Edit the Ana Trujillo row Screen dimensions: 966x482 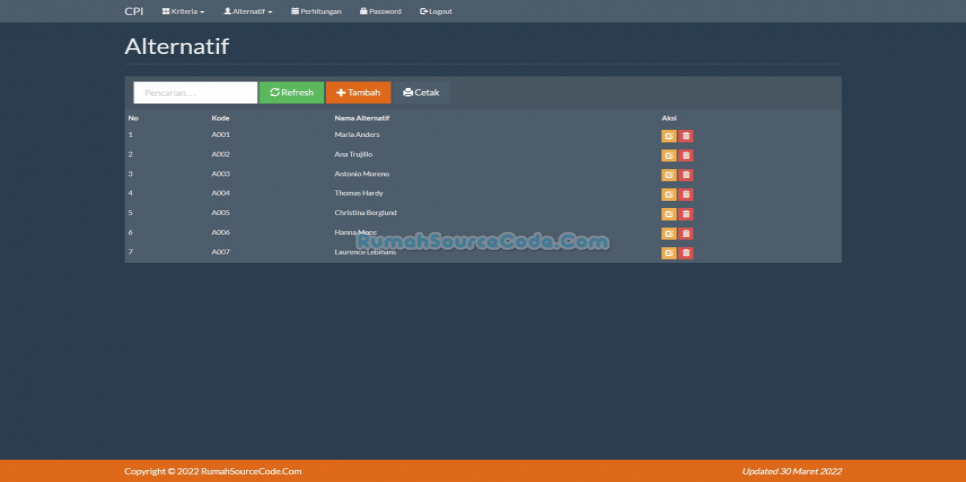coord(668,155)
